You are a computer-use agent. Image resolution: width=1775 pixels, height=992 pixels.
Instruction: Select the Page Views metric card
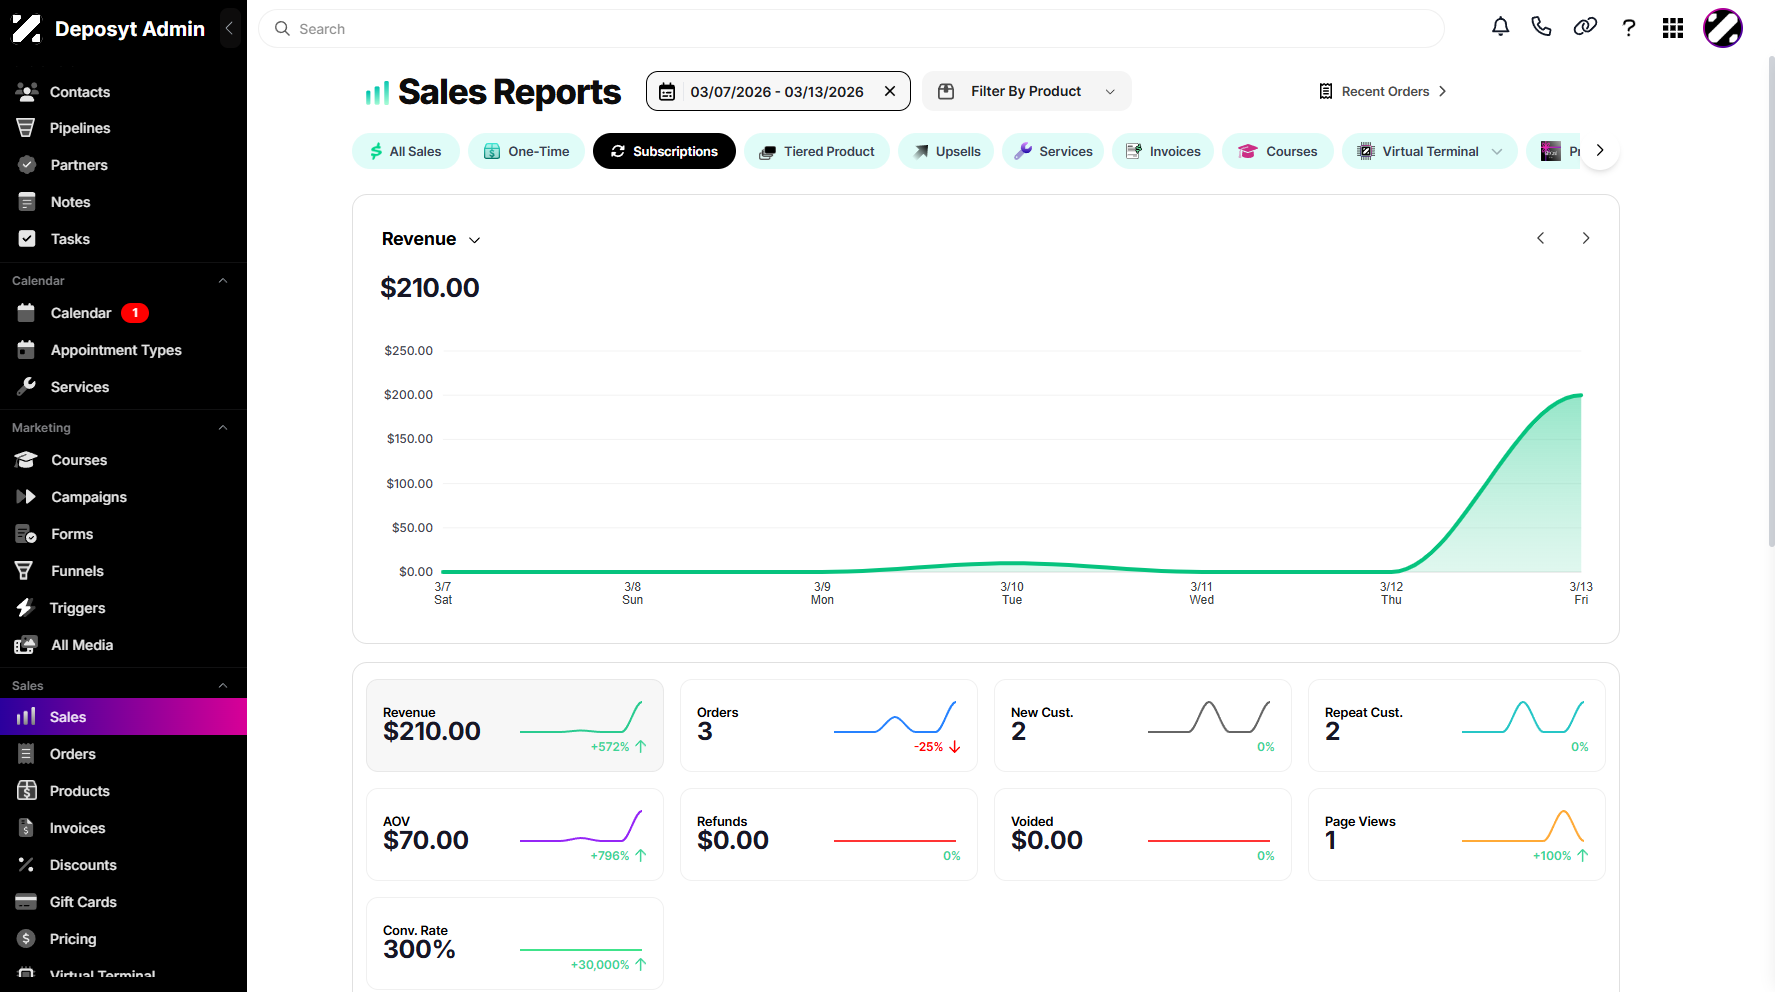[1457, 835]
